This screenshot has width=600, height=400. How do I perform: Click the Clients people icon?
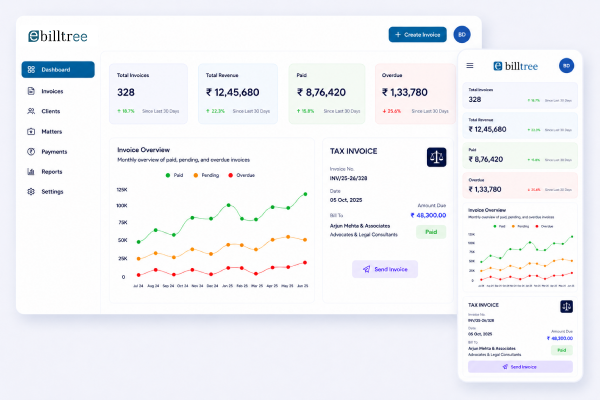[x=31, y=111]
